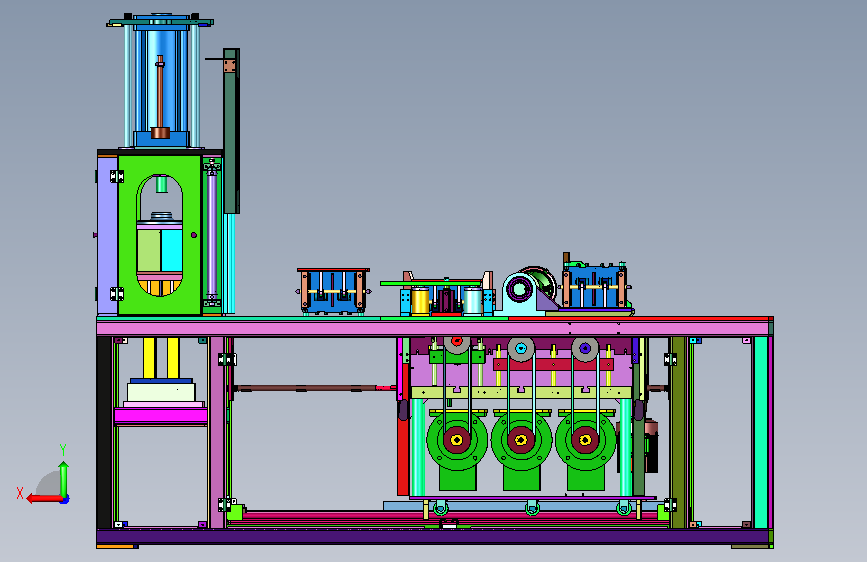
Task: Select the dark green vertical guard panel
Action: 231,131
